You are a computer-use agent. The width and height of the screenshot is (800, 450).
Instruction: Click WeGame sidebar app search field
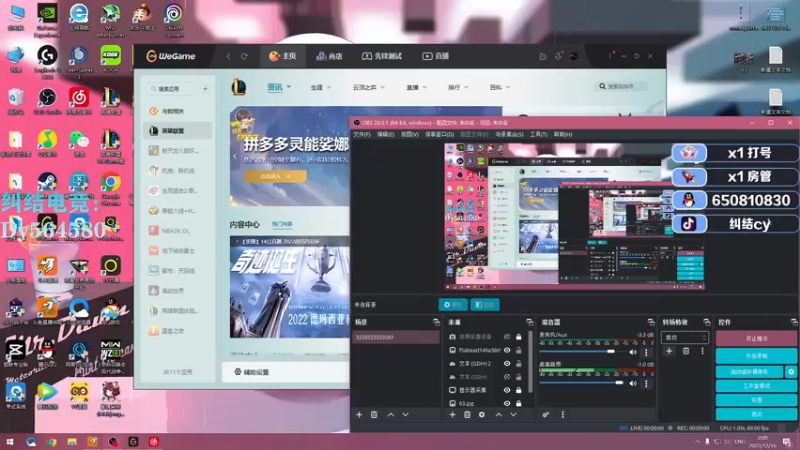pos(172,89)
